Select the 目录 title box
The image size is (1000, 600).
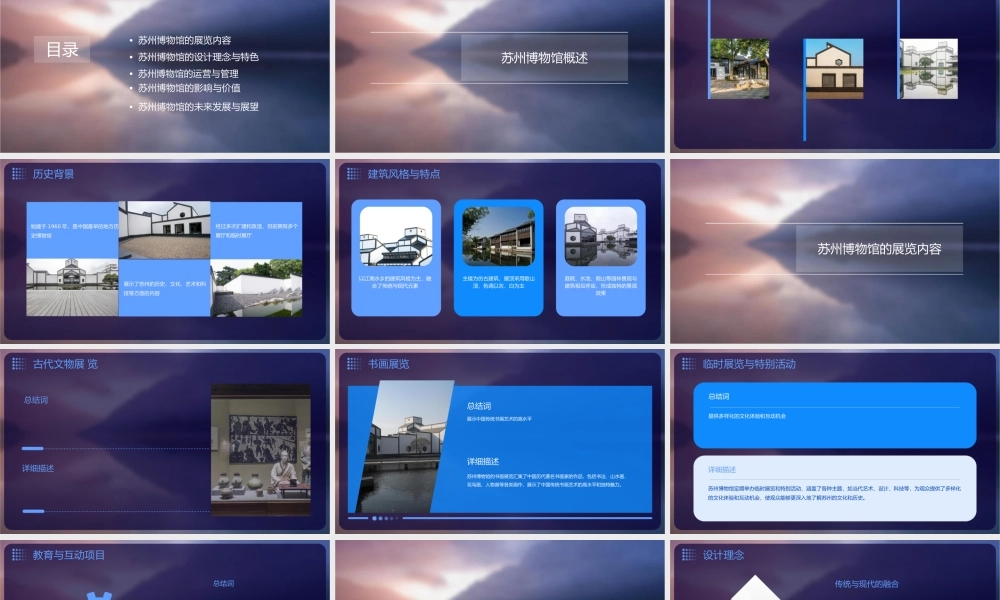coord(62,50)
